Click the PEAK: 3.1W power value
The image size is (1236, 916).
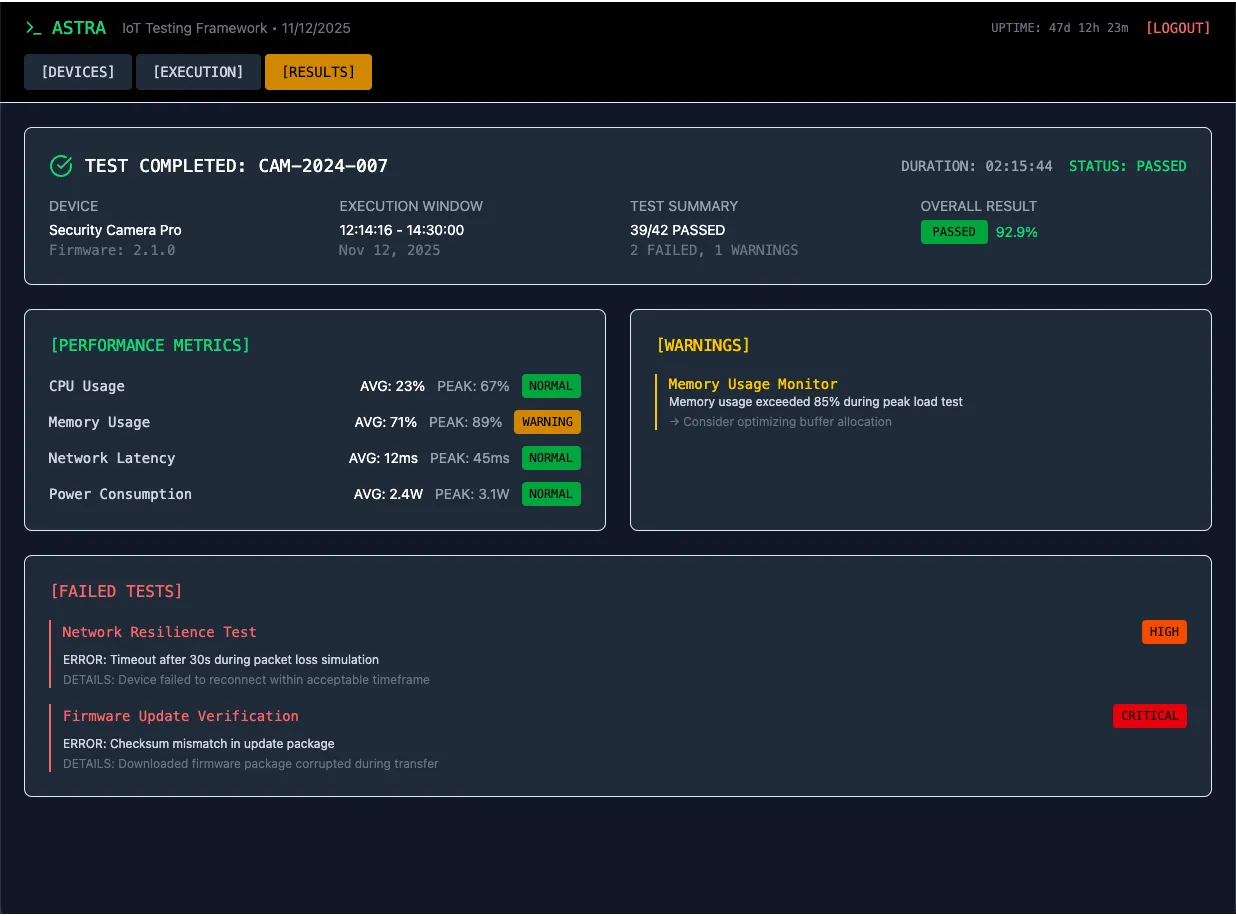473,494
